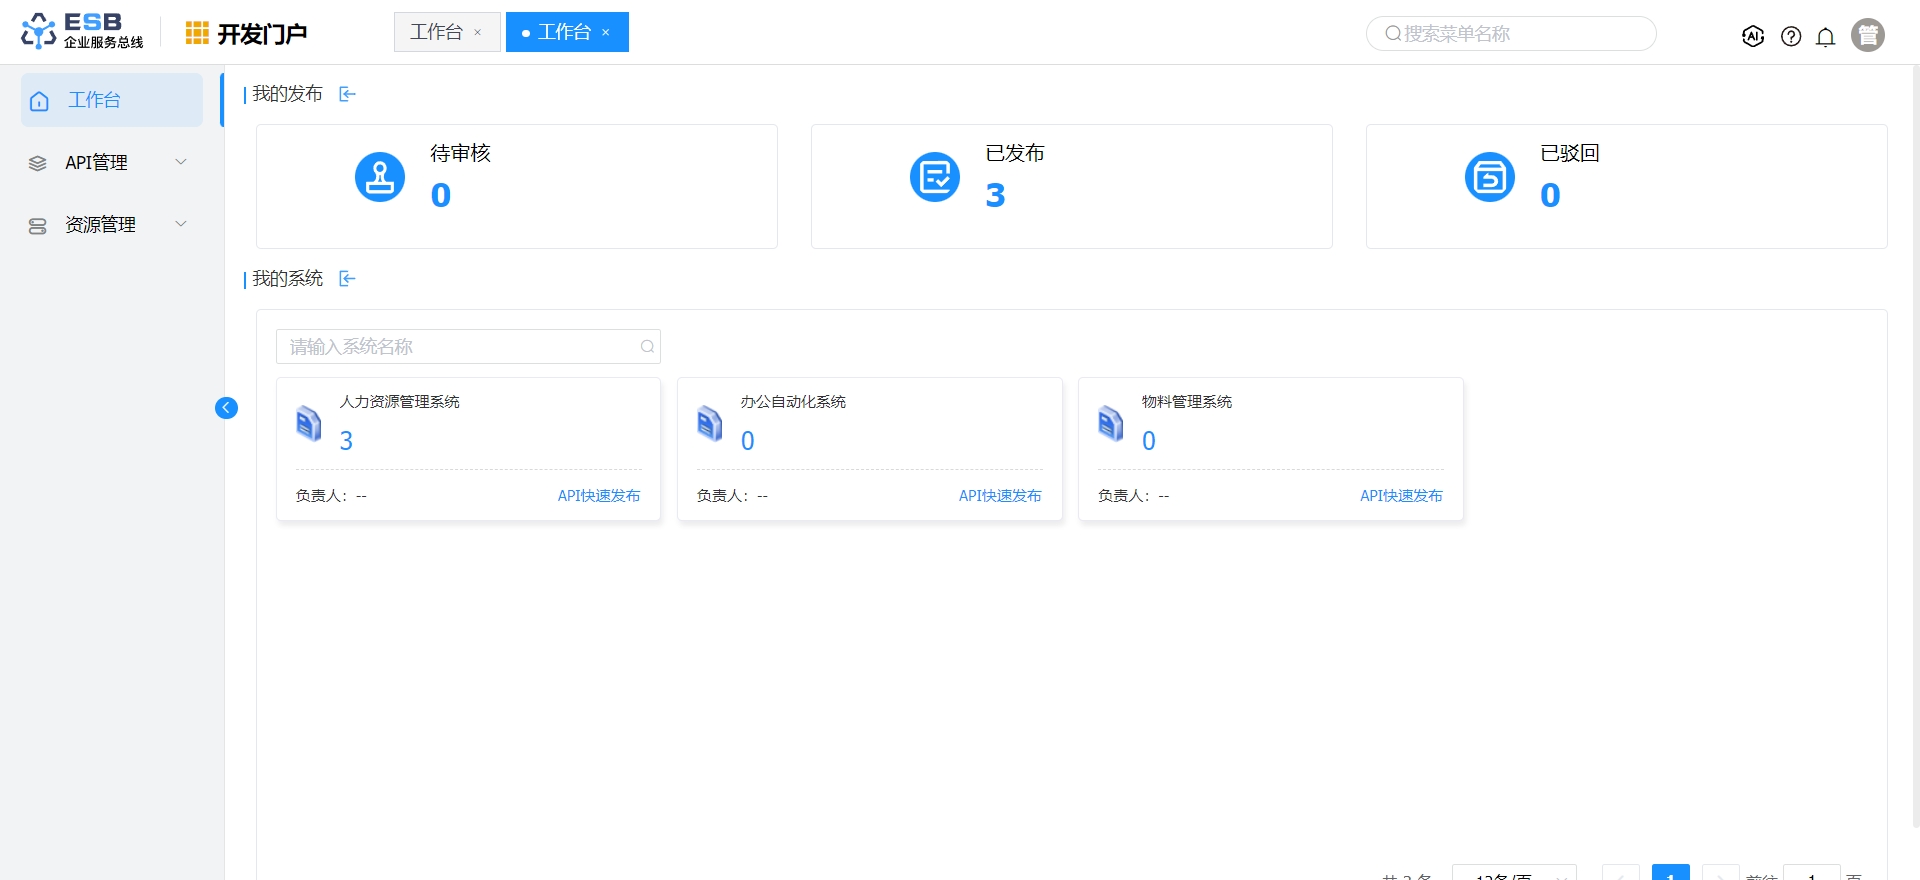Select 工作台 in the sidebar

[111, 100]
